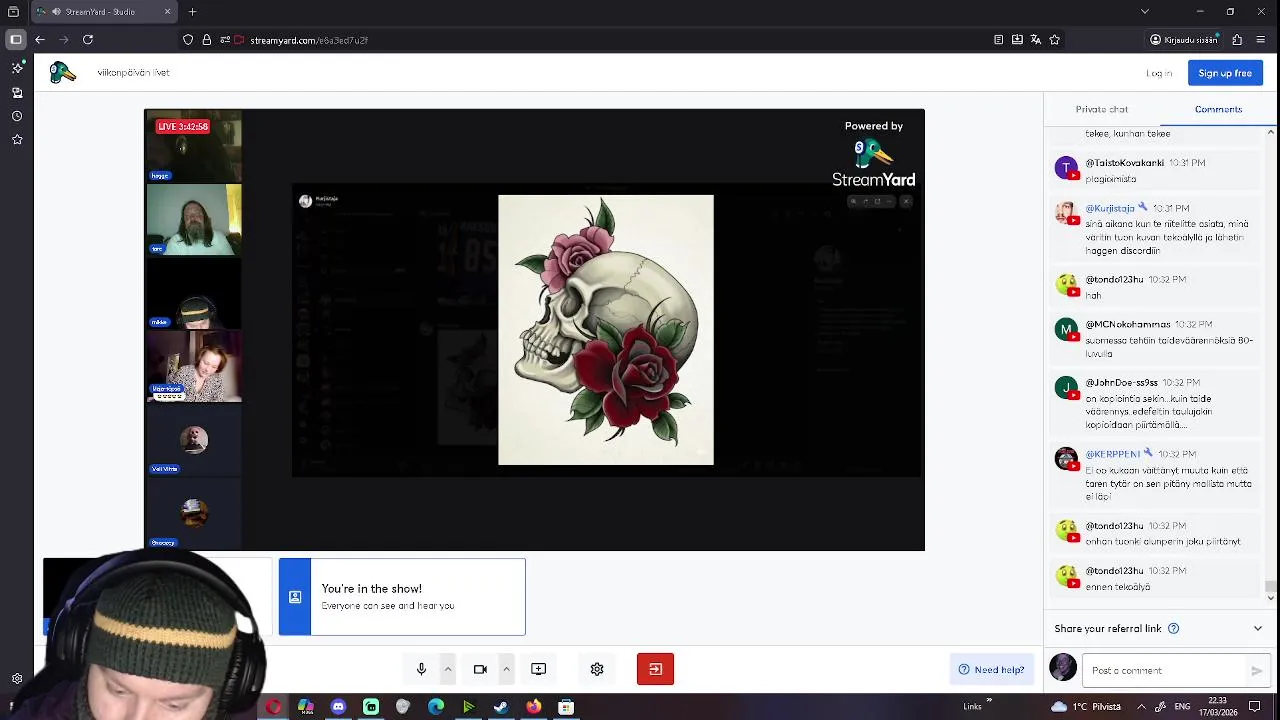Click the shield tracking protection icon

click(x=188, y=40)
